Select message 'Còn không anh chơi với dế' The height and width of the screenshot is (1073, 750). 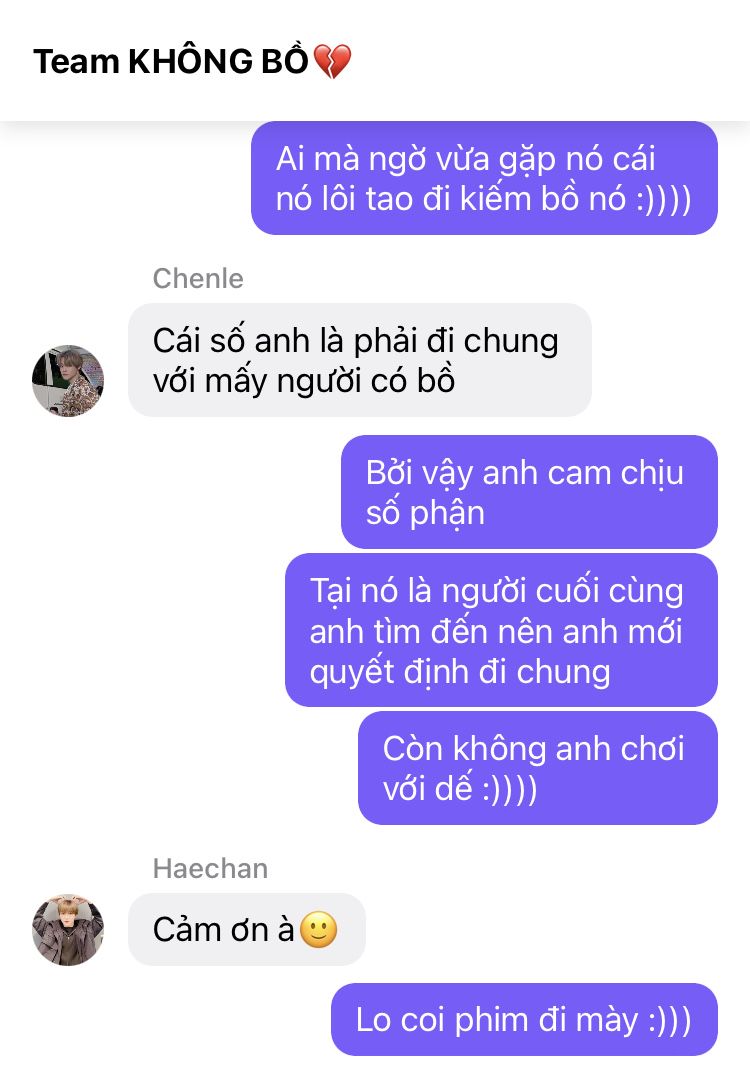tap(538, 768)
